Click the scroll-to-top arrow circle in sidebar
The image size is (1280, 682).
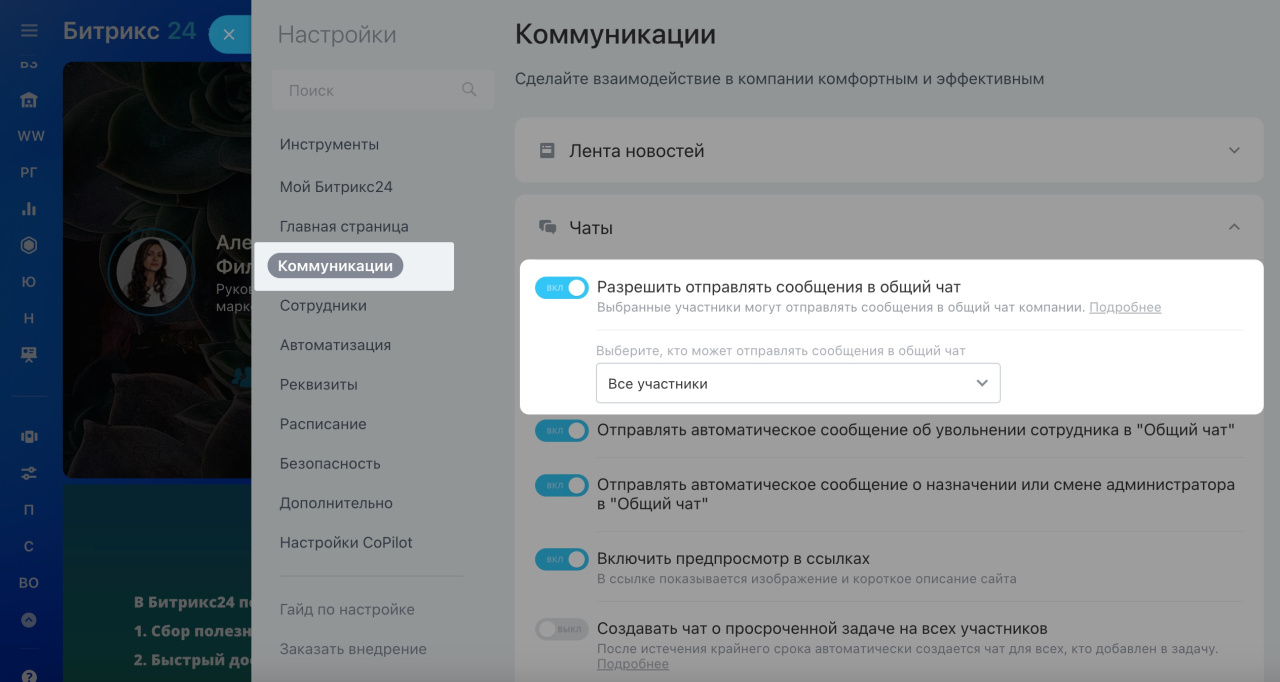tap(29, 620)
